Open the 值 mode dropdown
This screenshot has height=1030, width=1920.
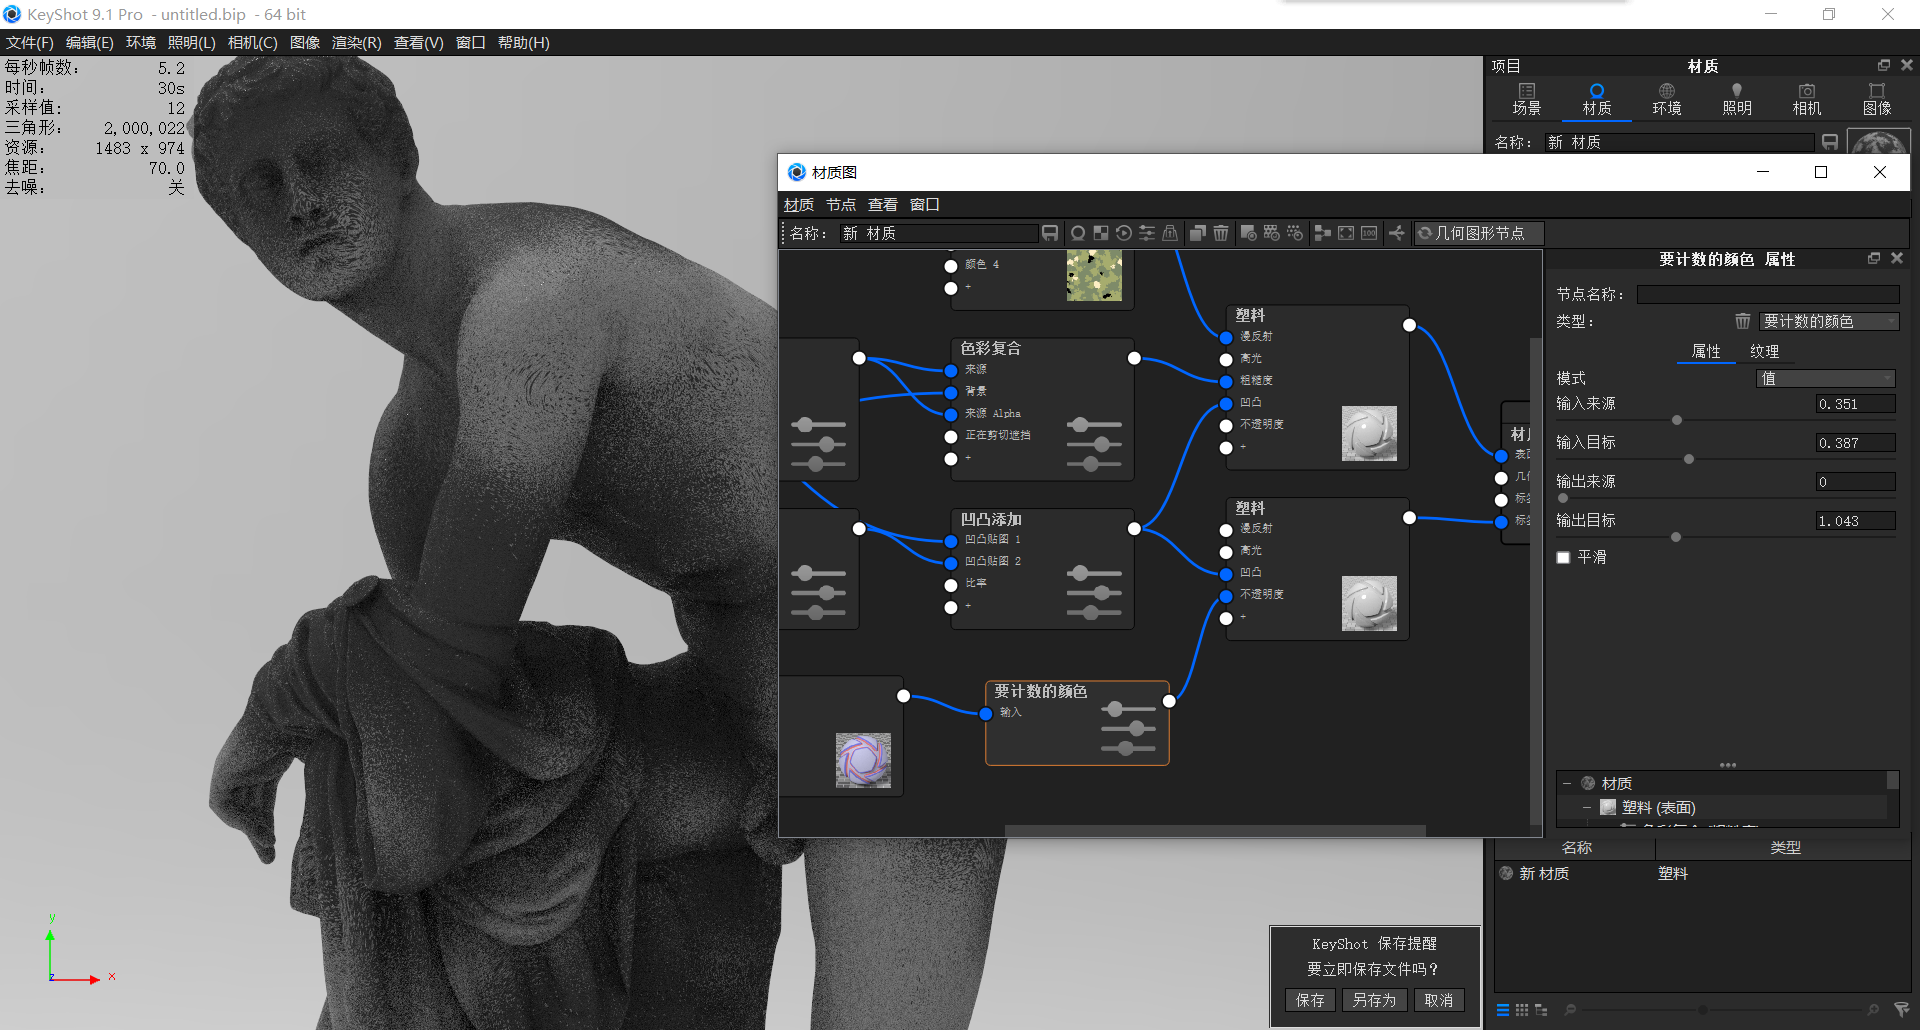pos(1825,378)
